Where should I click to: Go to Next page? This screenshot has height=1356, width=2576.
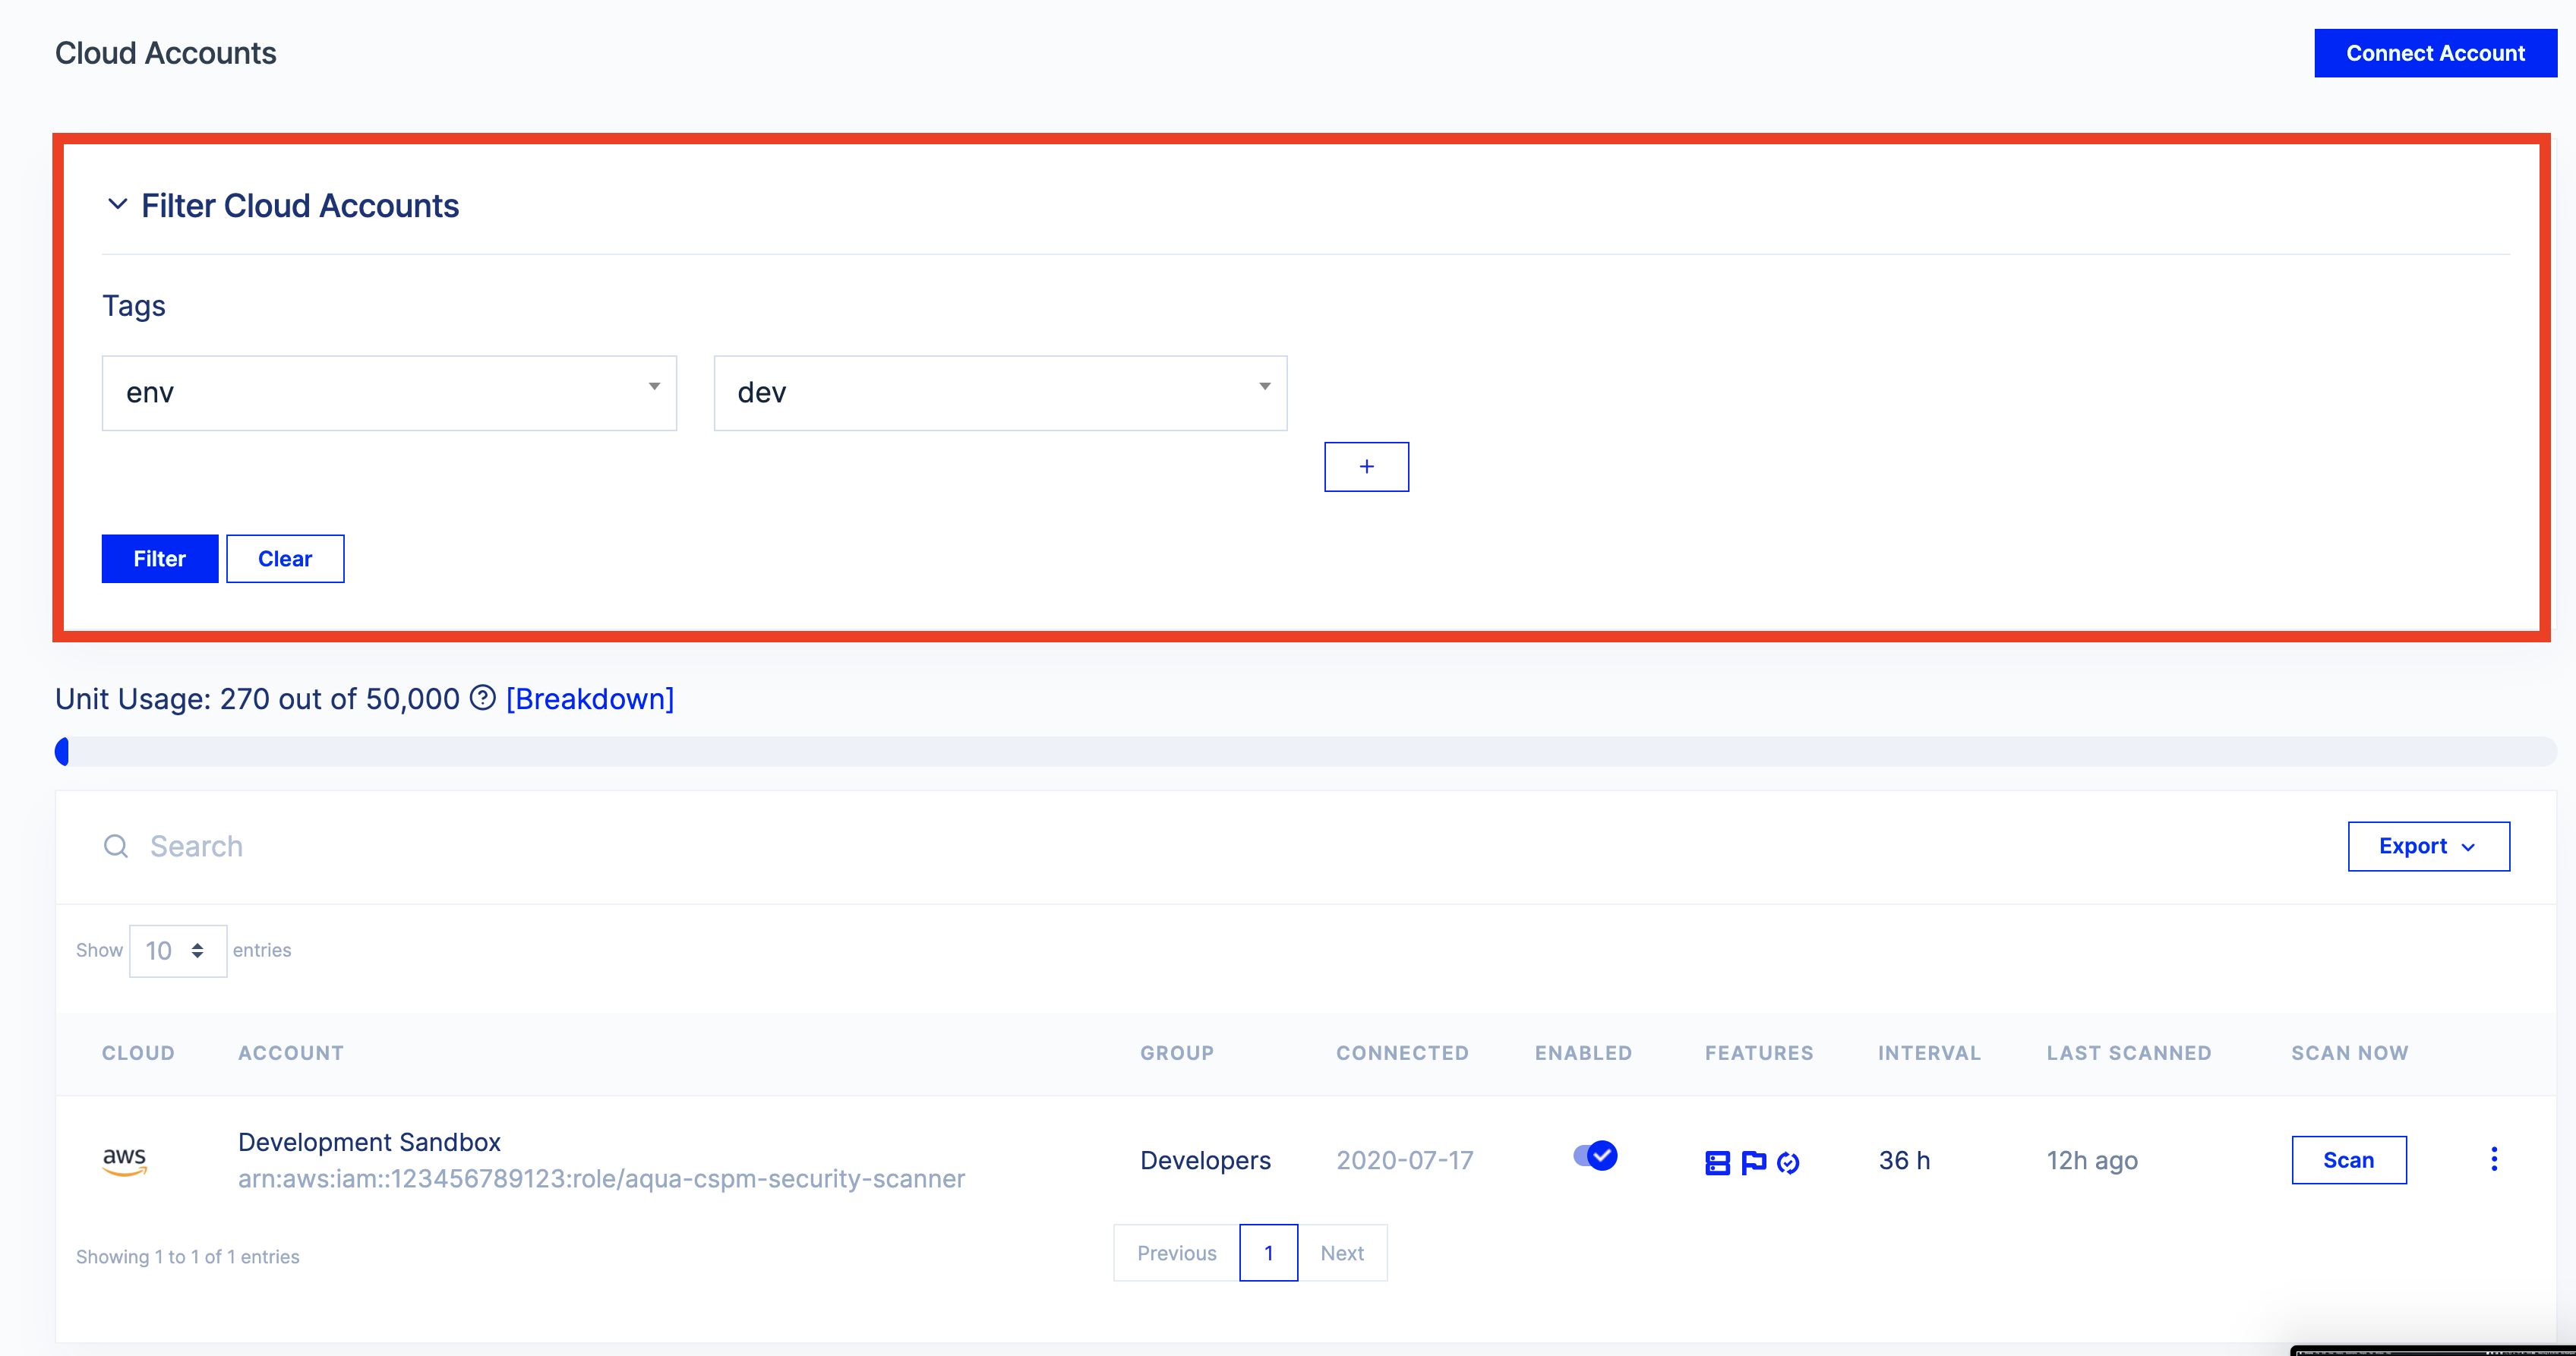pyautogui.click(x=1342, y=1253)
